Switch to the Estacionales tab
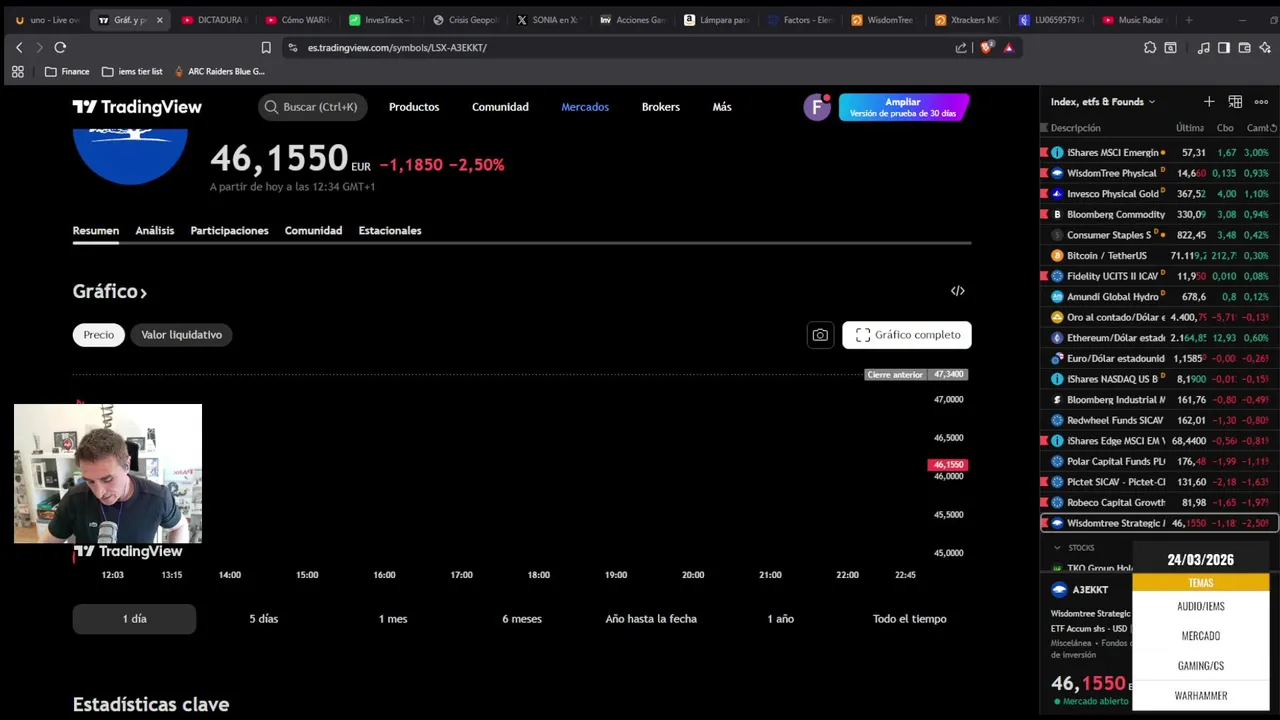The width and height of the screenshot is (1280, 720). coord(390,230)
